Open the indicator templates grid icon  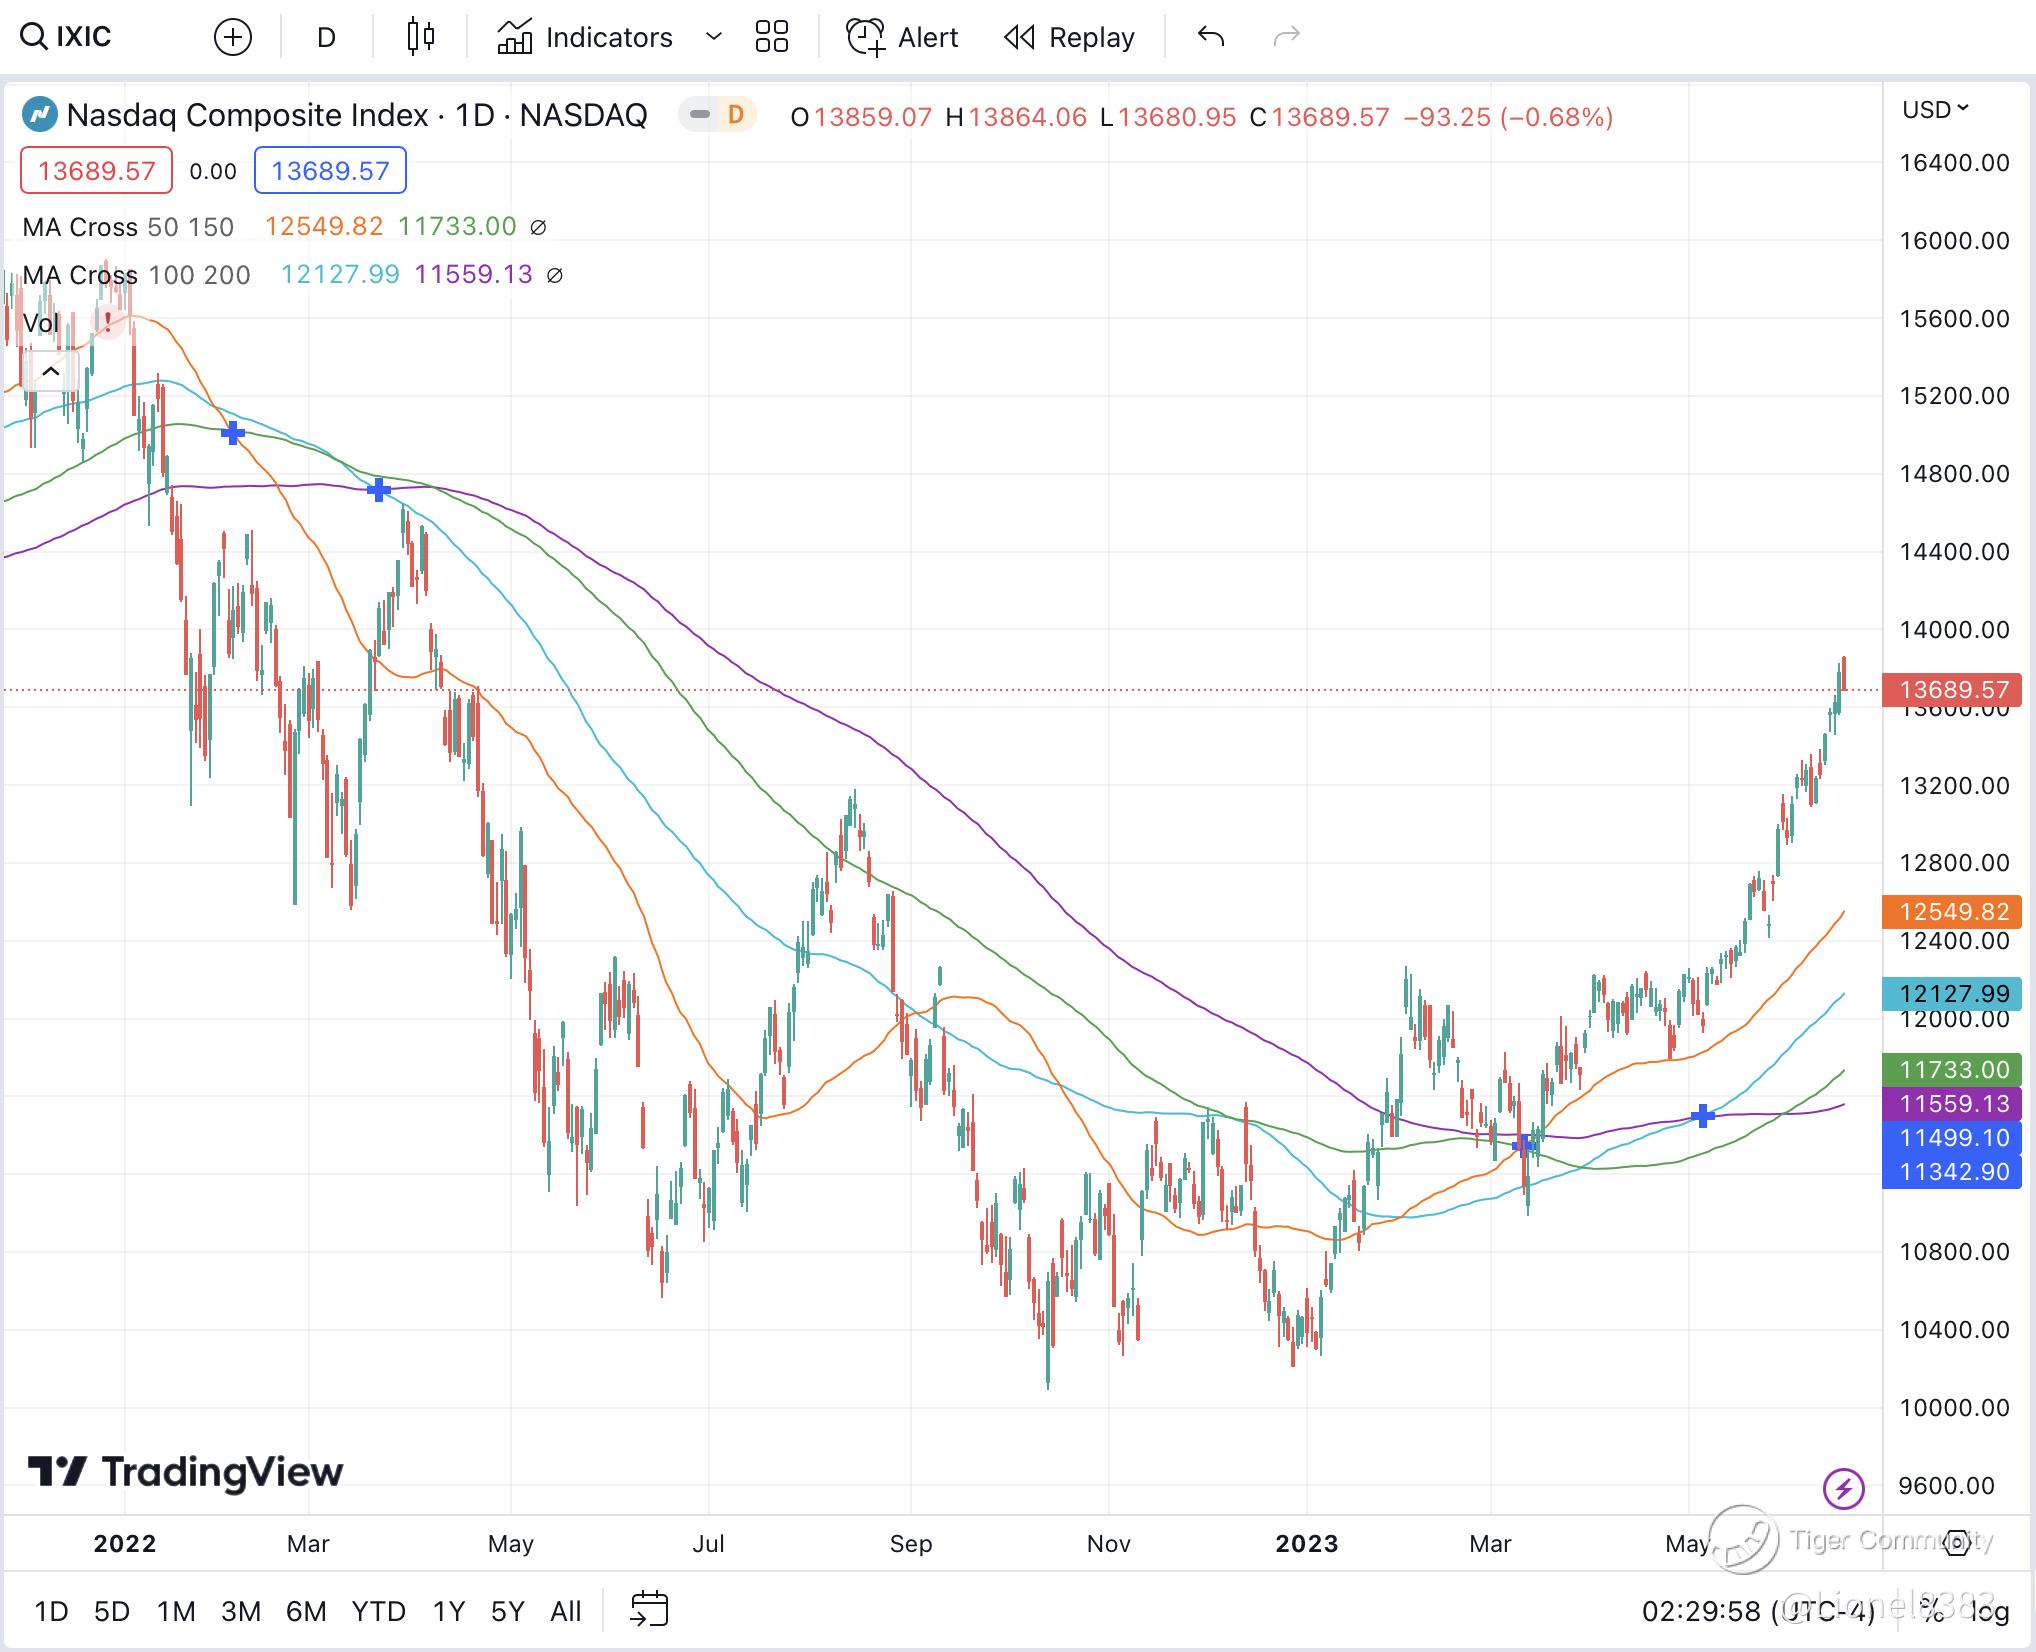[771, 37]
